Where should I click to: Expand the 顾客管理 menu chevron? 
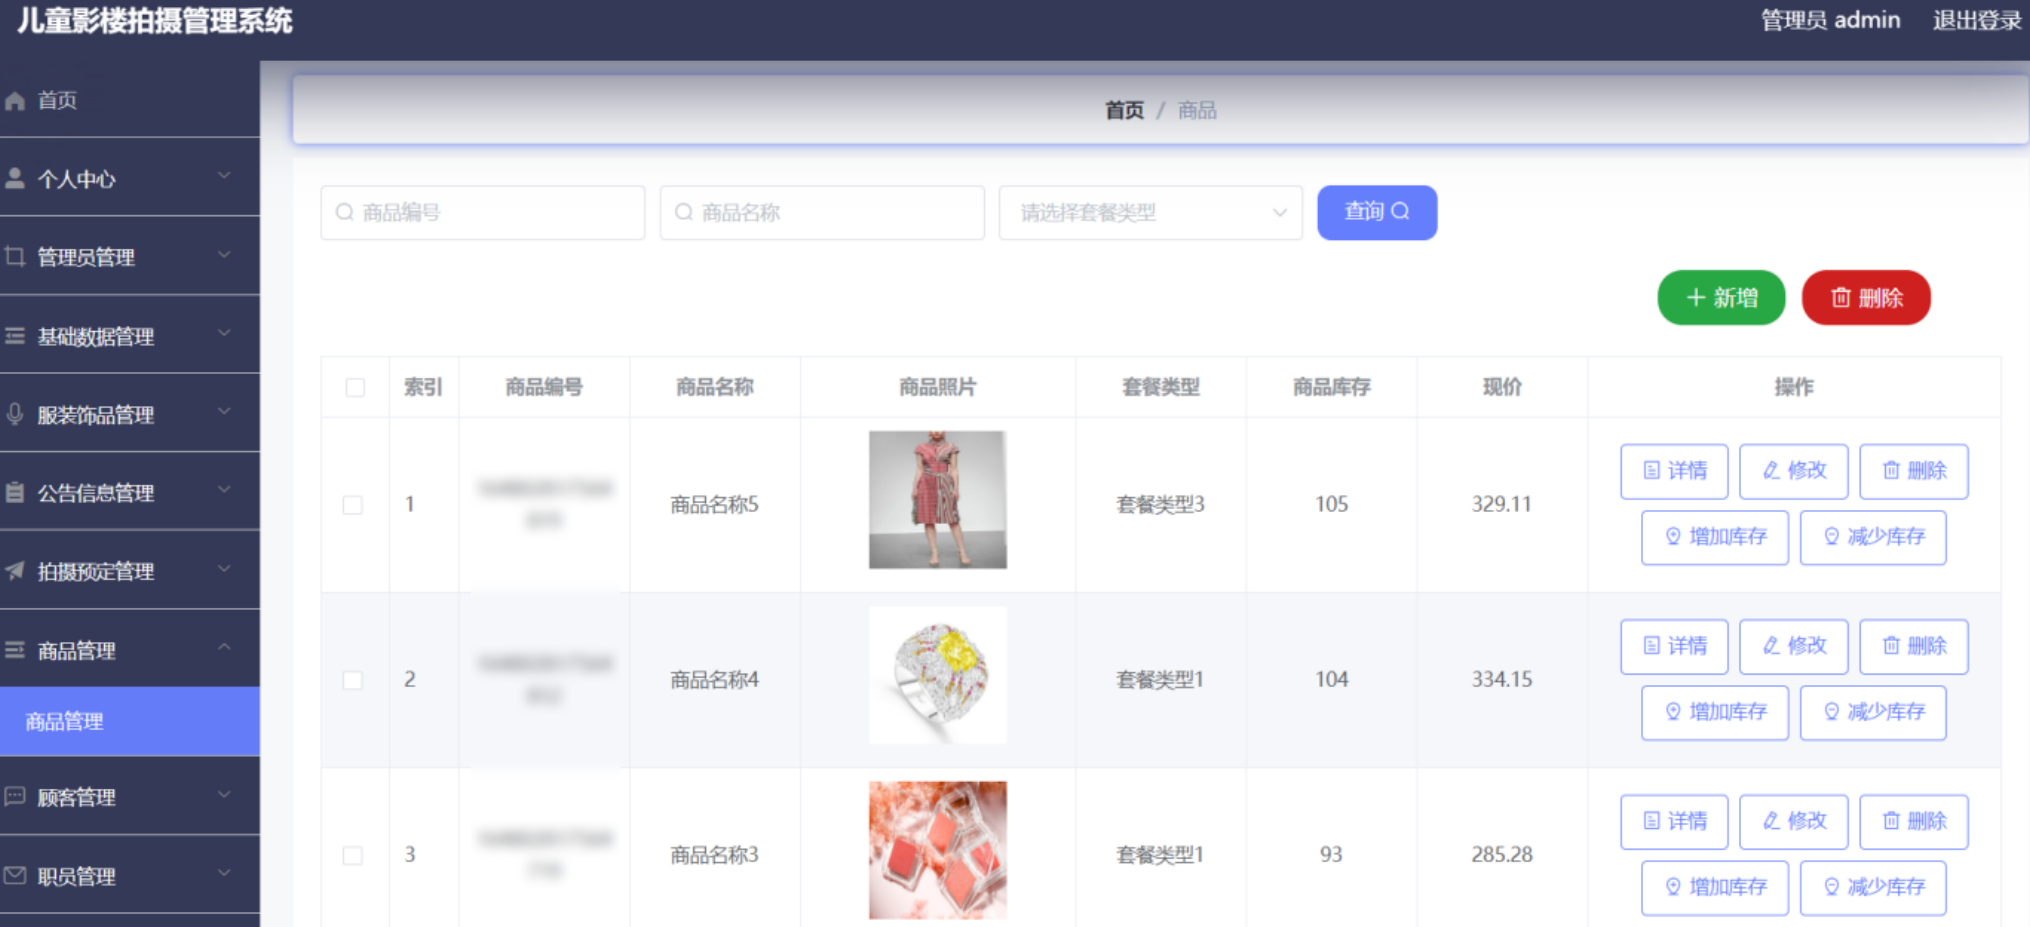(224, 794)
